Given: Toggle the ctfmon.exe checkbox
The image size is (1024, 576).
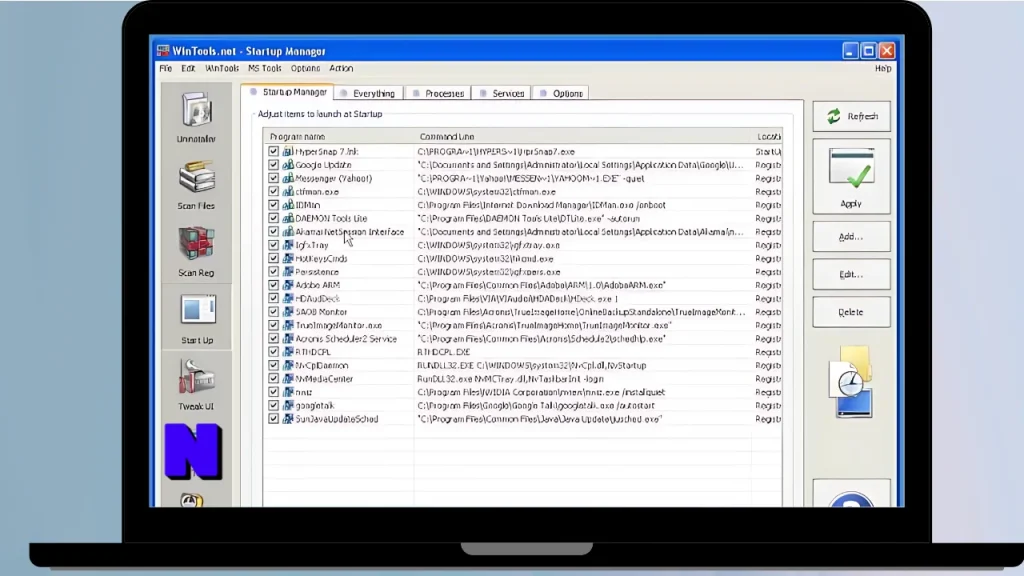Looking at the screenshot, I should (273, 191).
